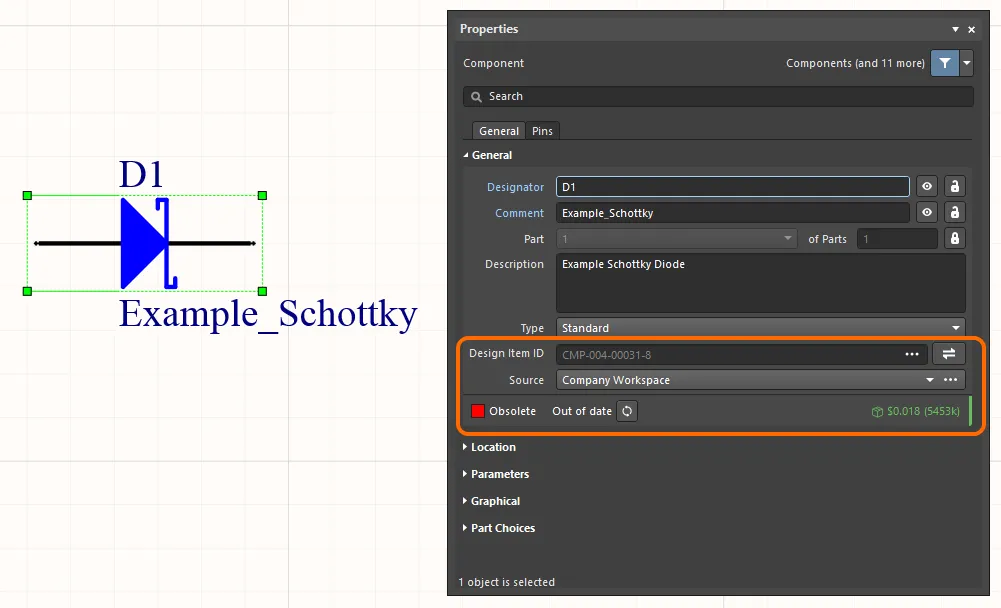The width and height of the screenshot is (1001, 608).
Task: Click the Out of date status text
Action: click(582, 411)
